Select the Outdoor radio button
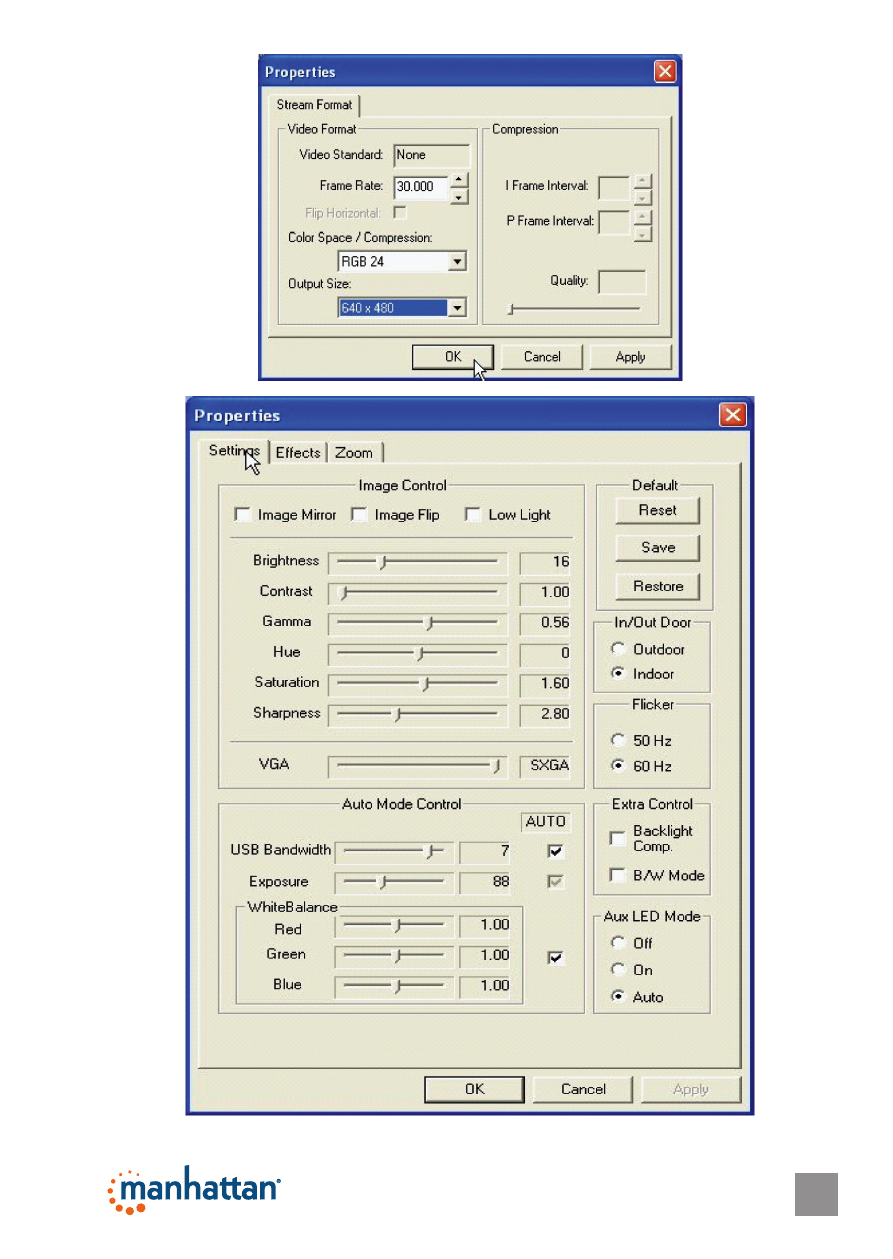 [618, 649]
